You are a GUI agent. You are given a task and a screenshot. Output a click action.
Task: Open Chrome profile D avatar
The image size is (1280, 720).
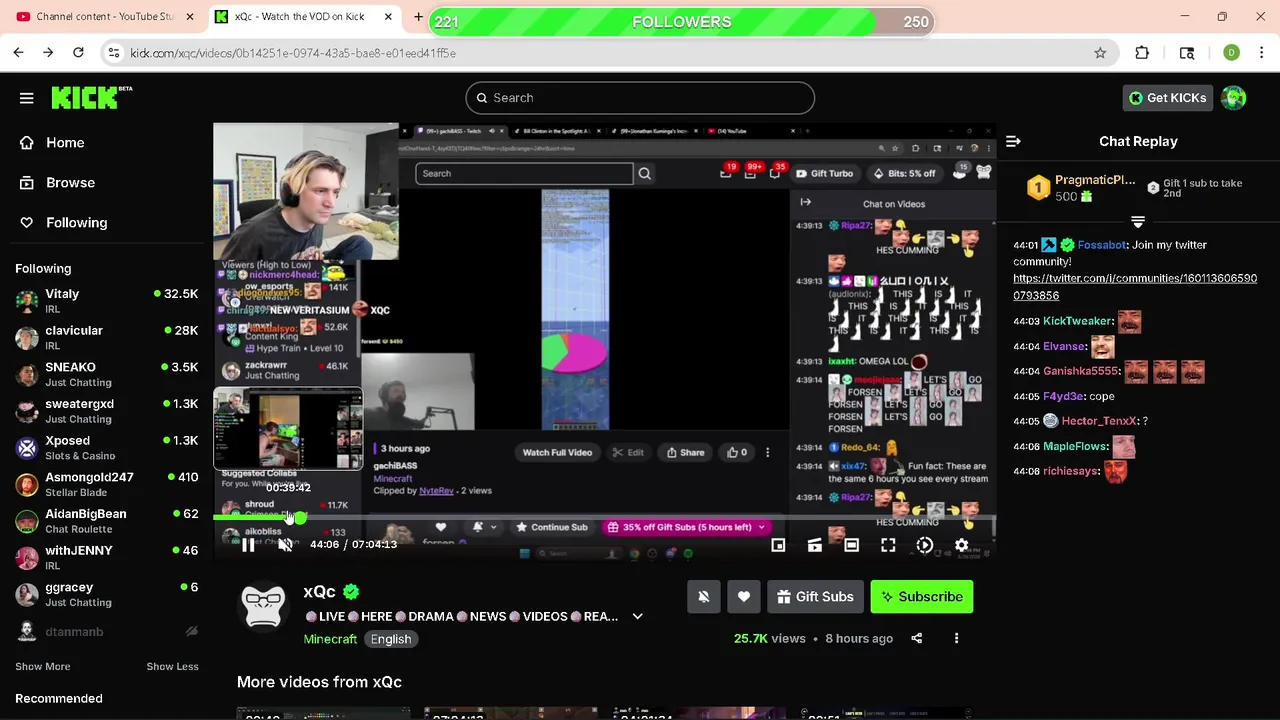tap(1231, 53)
